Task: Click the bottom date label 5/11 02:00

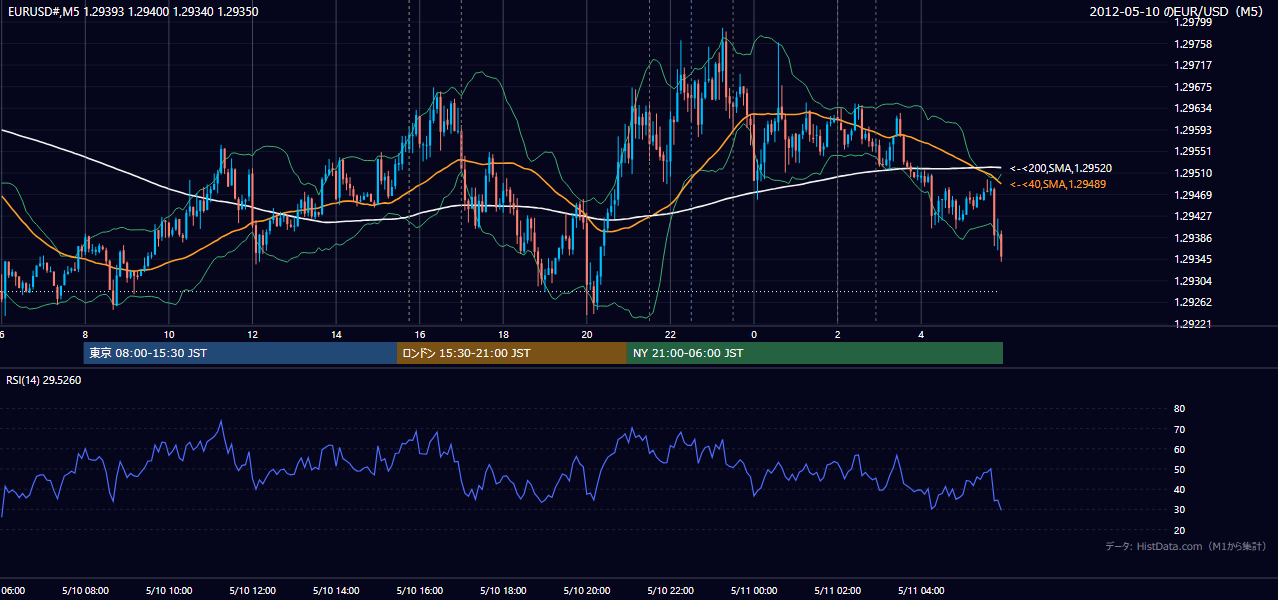Action: point(836,590)
